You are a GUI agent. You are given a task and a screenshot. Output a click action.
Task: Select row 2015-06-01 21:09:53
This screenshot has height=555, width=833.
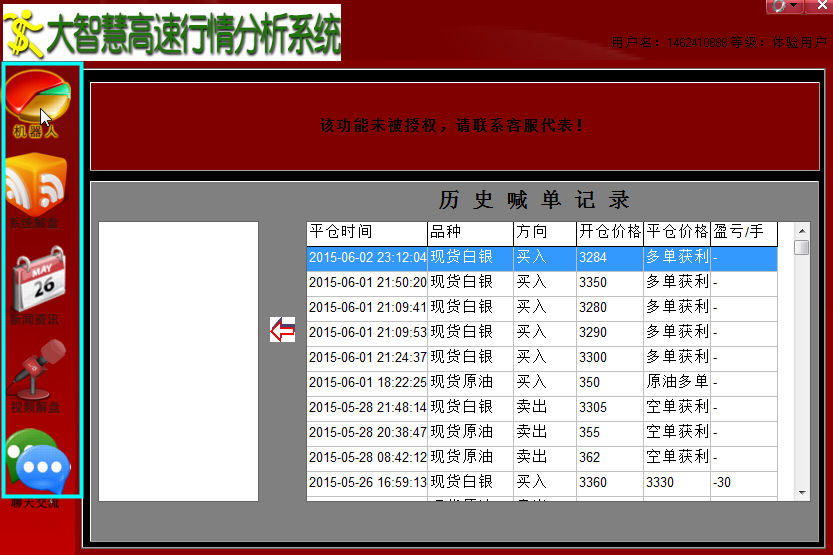pyautogui.click(x=542, y=333)
